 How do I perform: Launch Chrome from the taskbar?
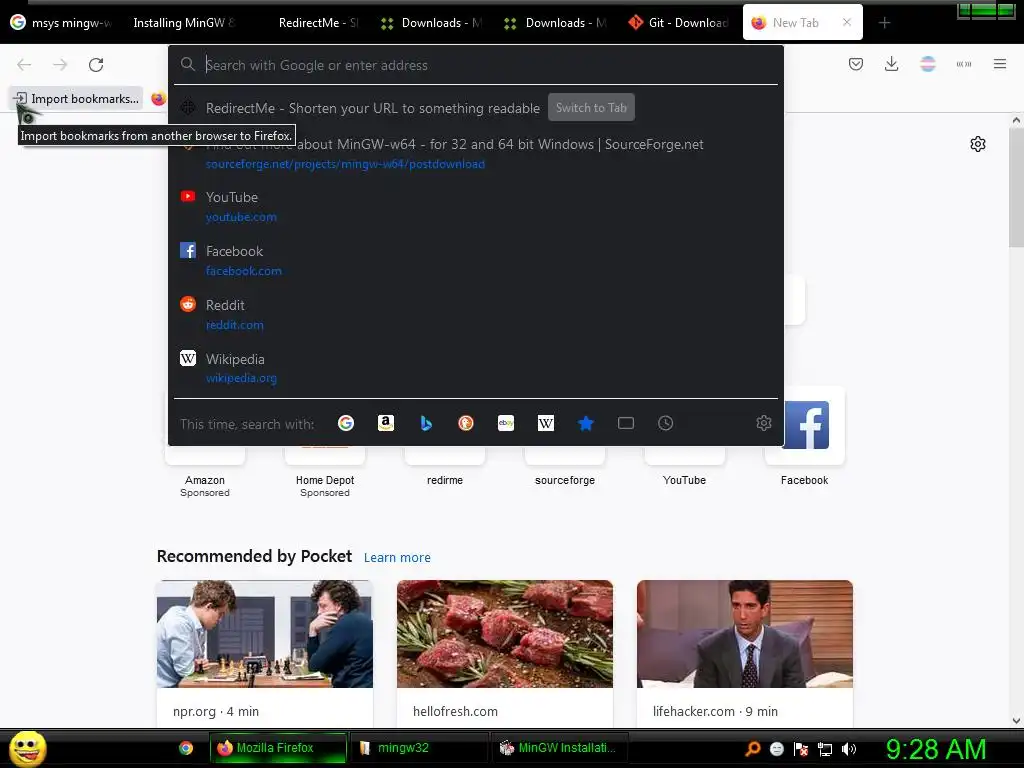[x=186, y=748]
